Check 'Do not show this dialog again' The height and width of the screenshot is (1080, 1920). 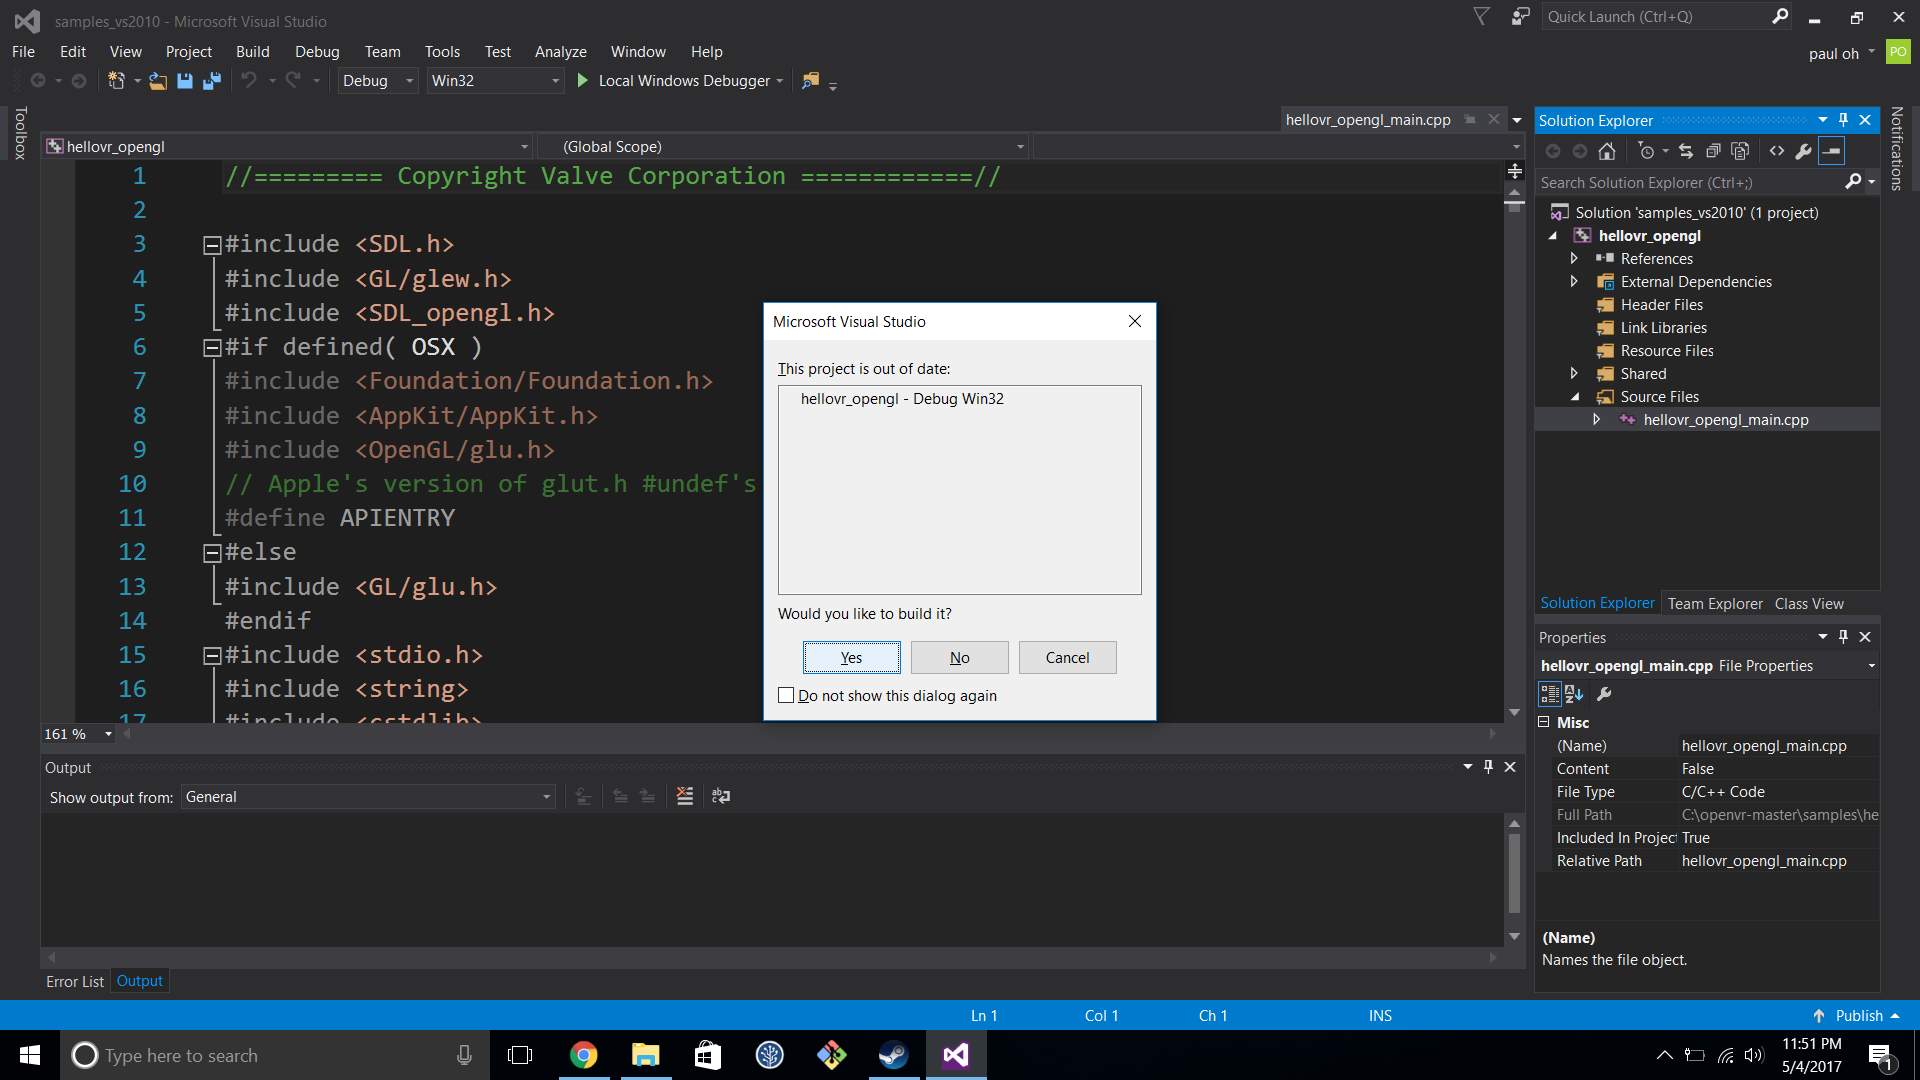pyautogui.click(x=786, y=695)
